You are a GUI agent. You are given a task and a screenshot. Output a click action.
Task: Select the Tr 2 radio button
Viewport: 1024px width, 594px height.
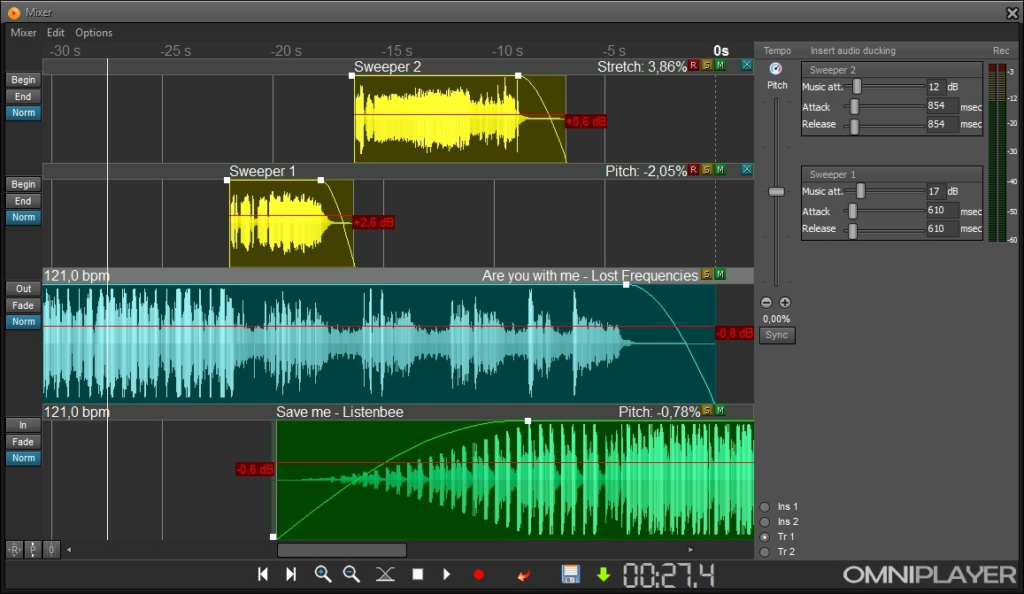point(765,552)
